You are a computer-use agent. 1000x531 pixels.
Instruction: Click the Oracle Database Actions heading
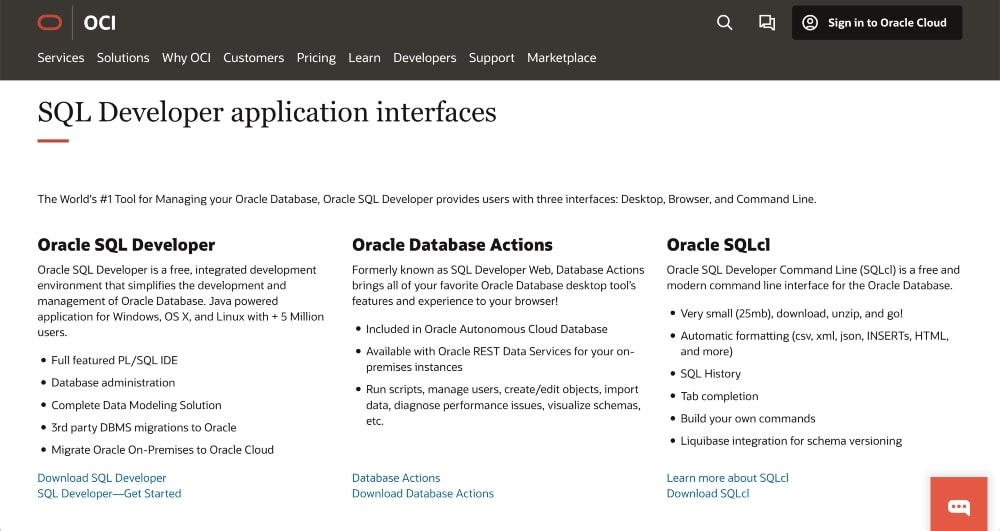tap(452, 245)
